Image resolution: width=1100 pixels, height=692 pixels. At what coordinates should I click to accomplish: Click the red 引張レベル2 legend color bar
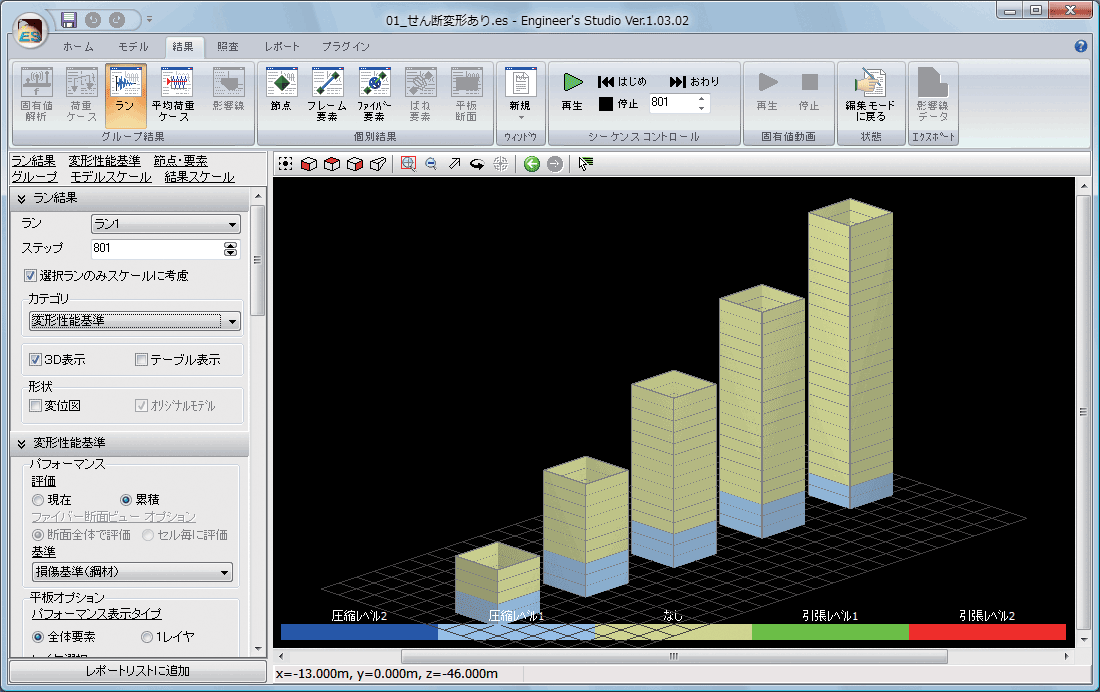click(x=987, y=632)
